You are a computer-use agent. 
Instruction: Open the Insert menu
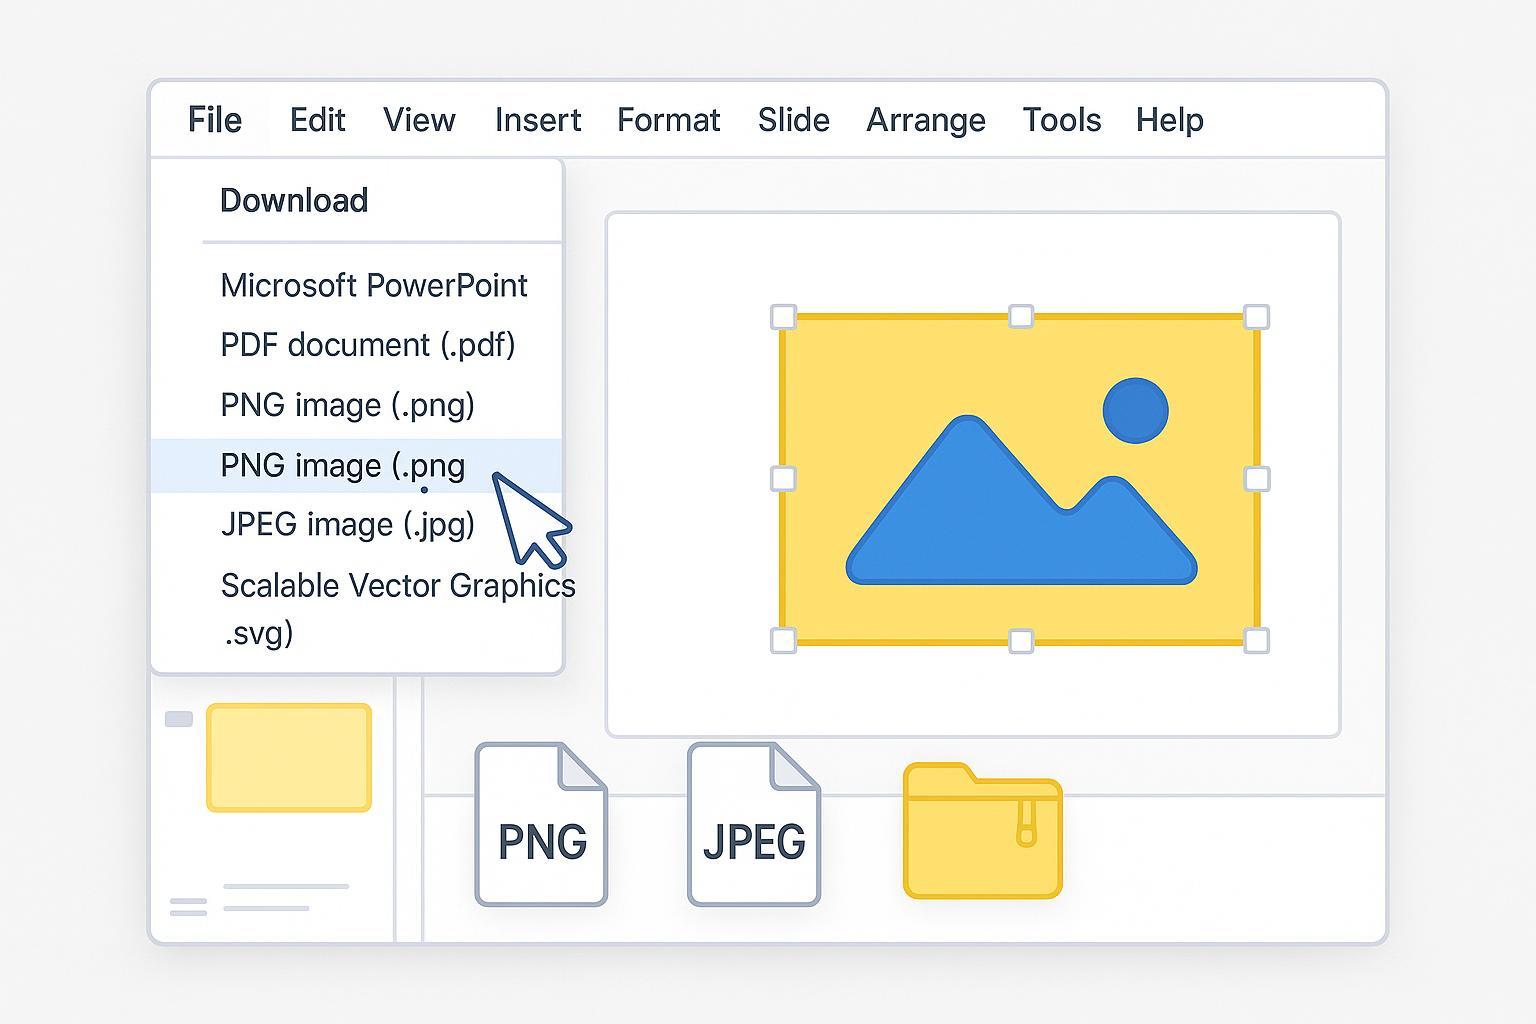pyautogui.click(x=537, y=120)
